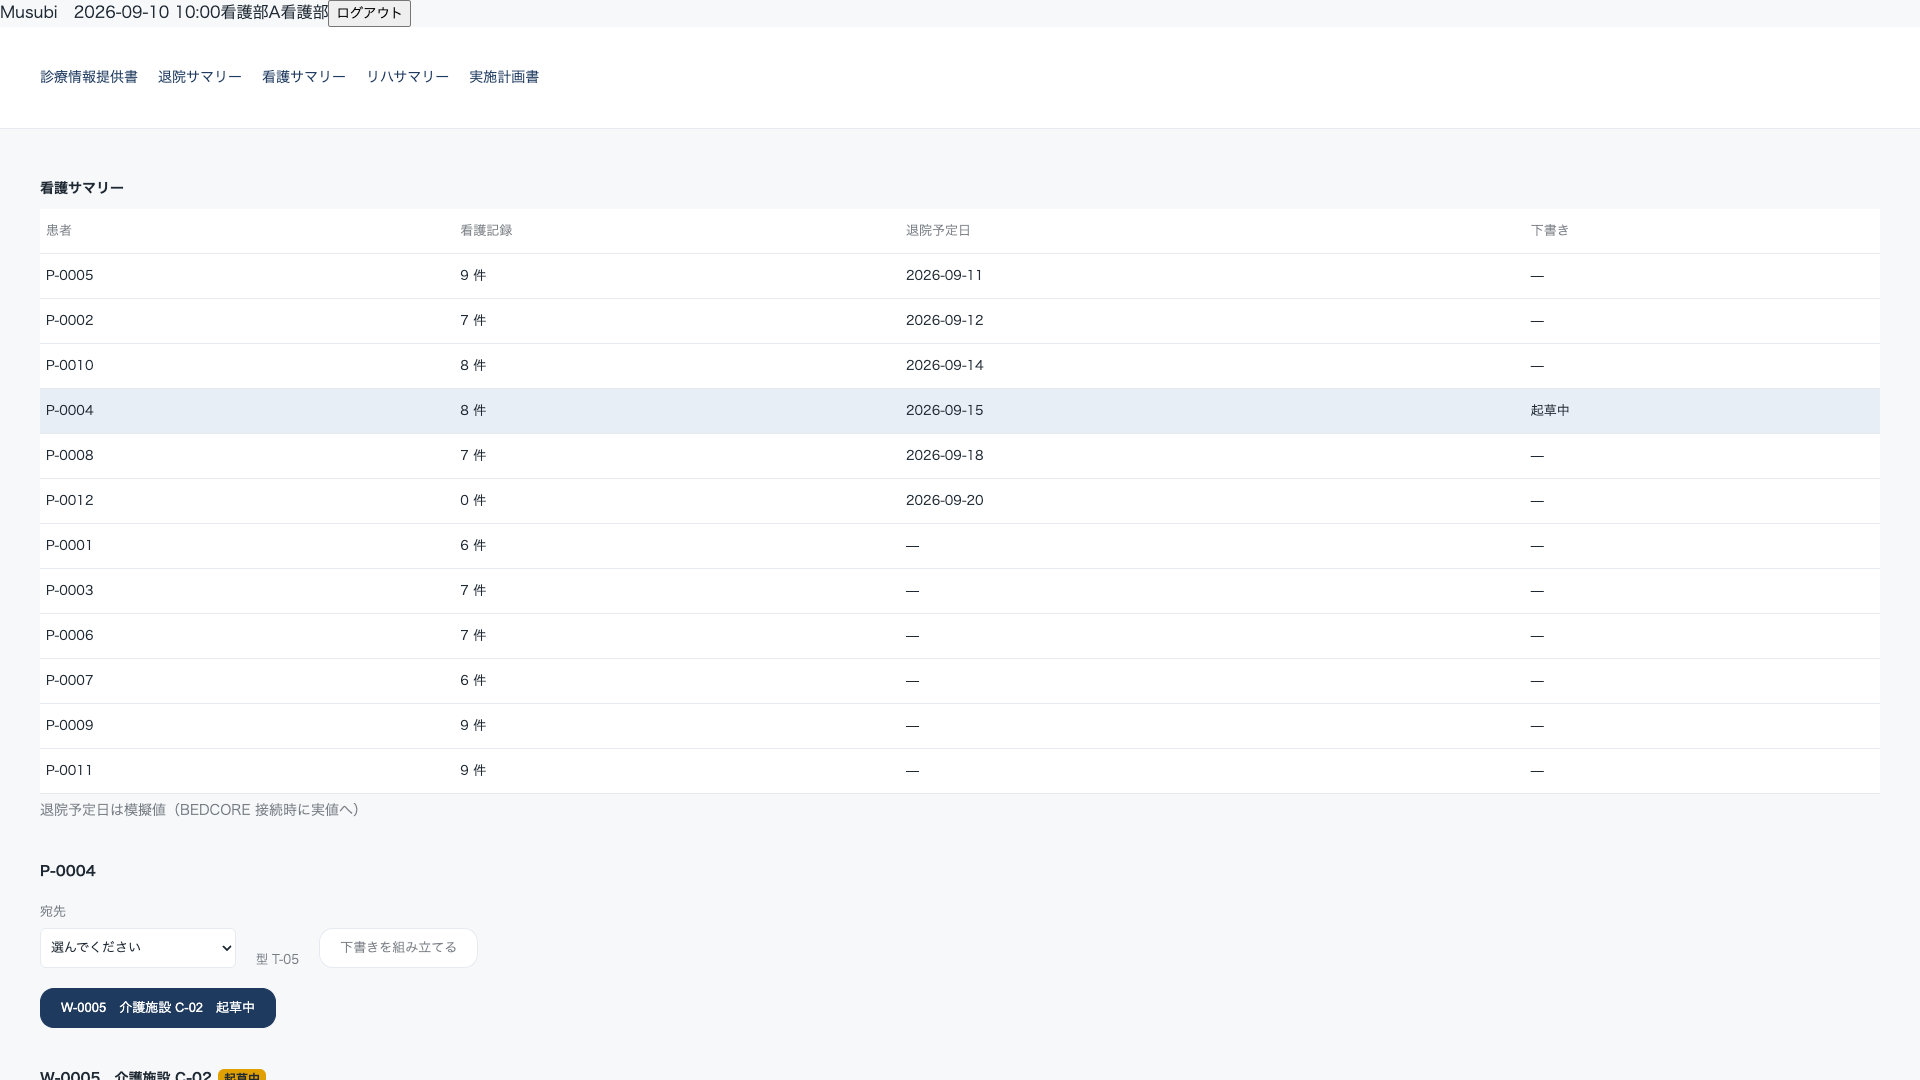Viewport: 1920px width, 1080px height.
Task: Click the 看護記録 column header
Action: (486, 231)
